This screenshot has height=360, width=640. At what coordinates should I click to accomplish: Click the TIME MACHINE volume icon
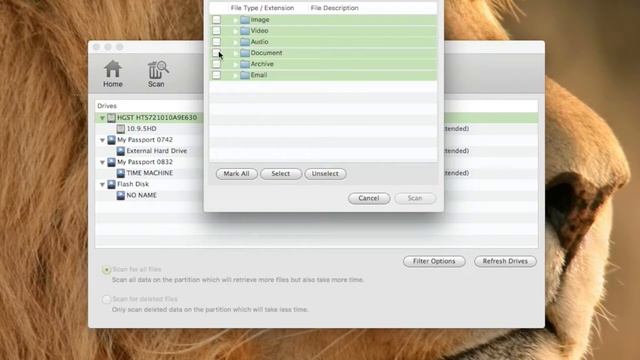[x=121, y=173]
